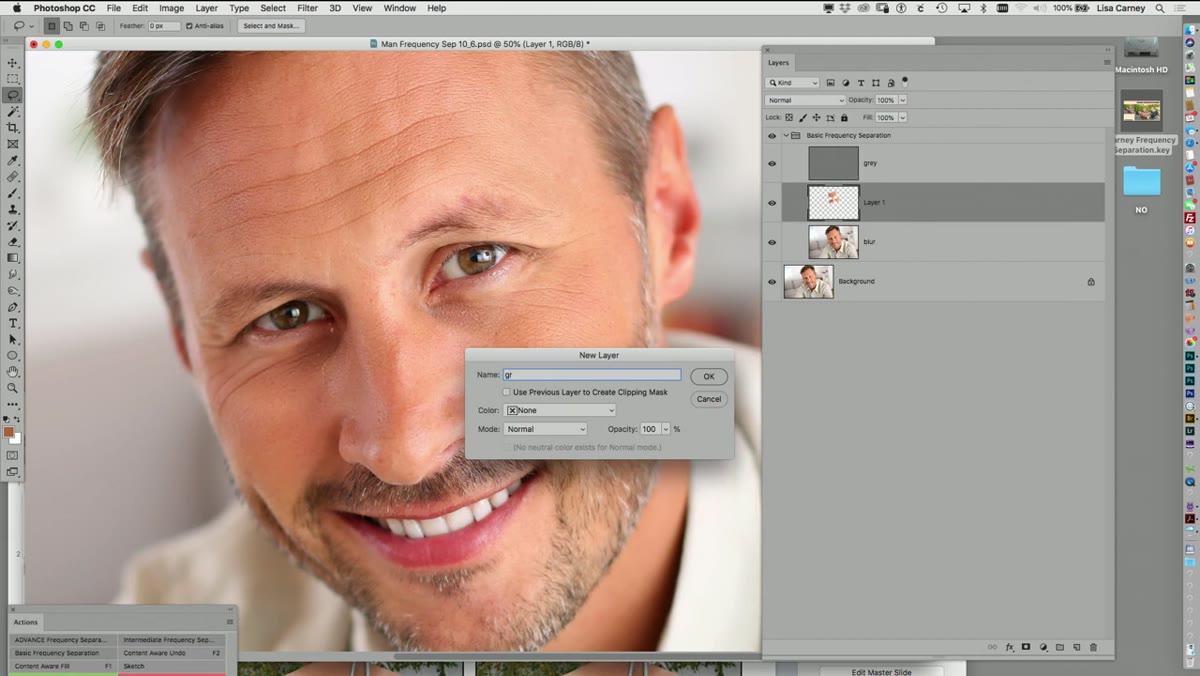Hide the blur layer

[771, 242]
